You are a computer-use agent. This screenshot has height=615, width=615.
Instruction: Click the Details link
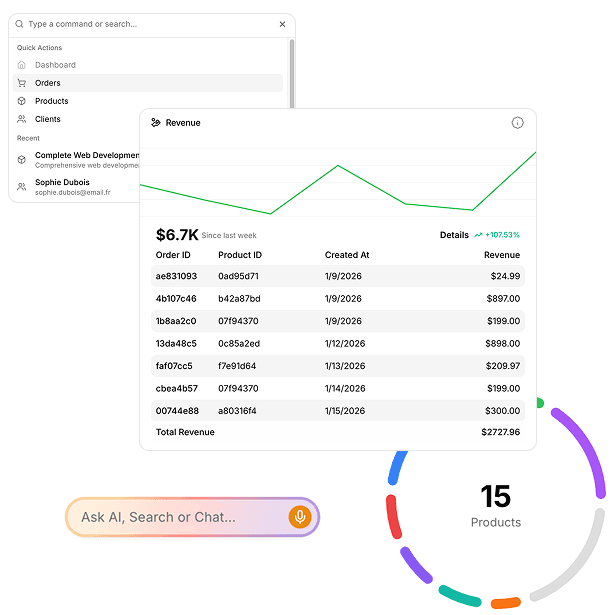[454, 235]
